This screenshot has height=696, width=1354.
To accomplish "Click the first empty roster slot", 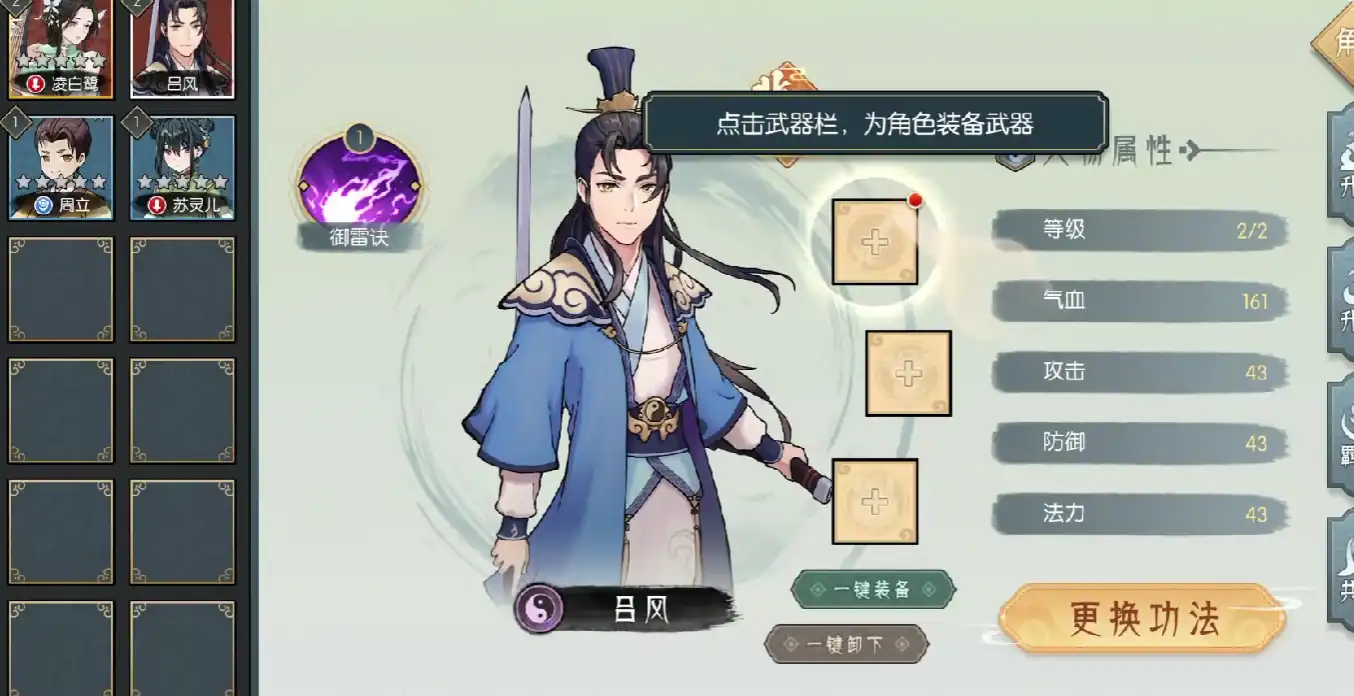I will pyautogui.click(x=61, y=290).
